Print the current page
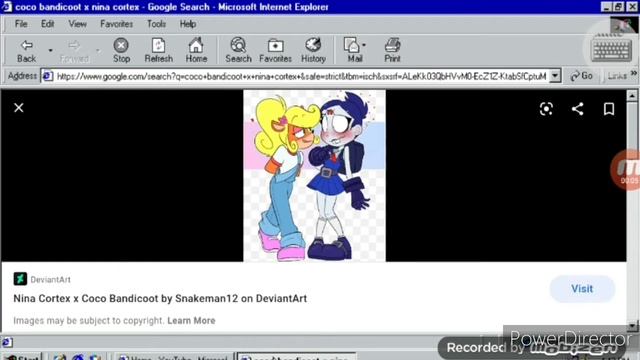The image size is (640, 360). [392, 50]
